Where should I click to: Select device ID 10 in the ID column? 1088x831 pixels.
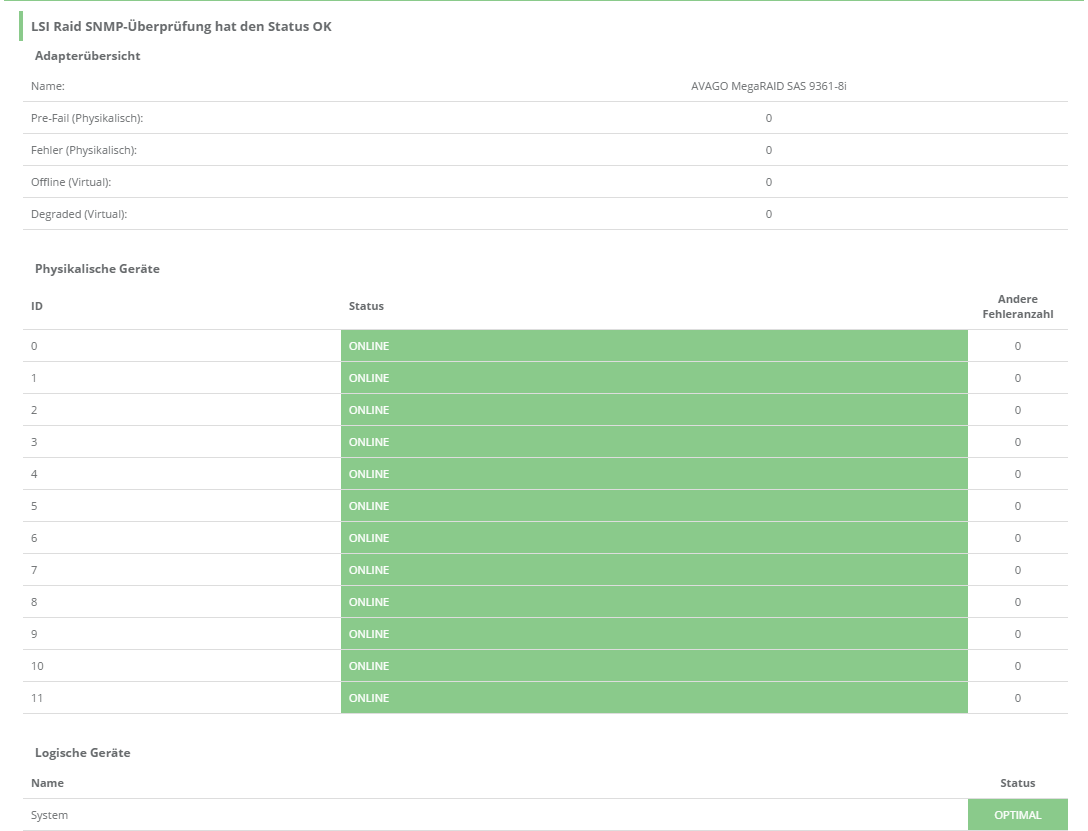click(x=37, y=666)
